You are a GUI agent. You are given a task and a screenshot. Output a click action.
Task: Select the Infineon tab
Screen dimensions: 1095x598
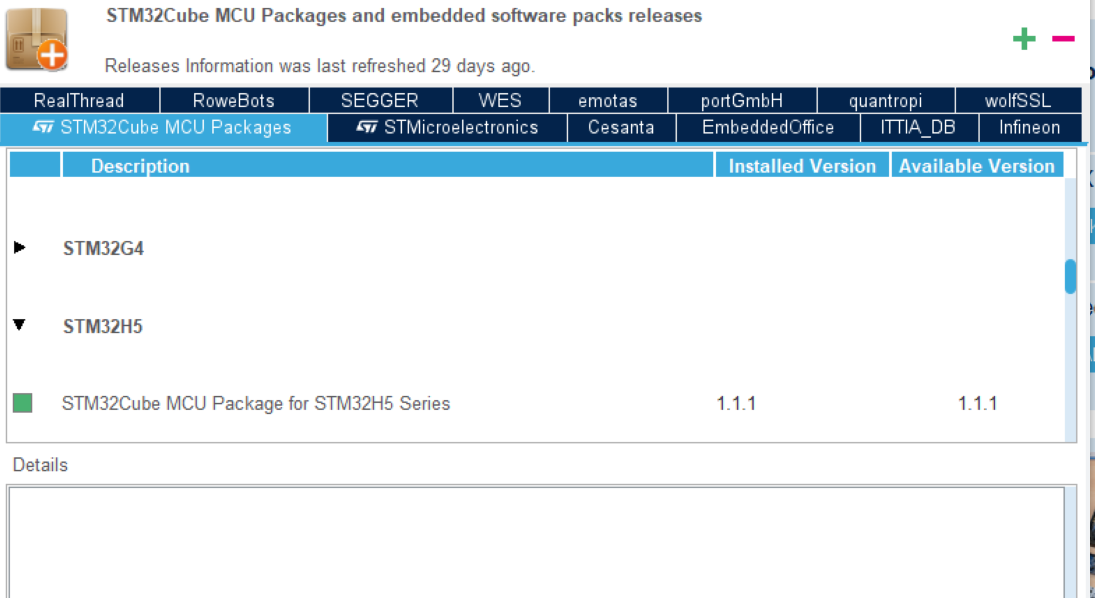pyautogui.click(x=1029, y=128)
